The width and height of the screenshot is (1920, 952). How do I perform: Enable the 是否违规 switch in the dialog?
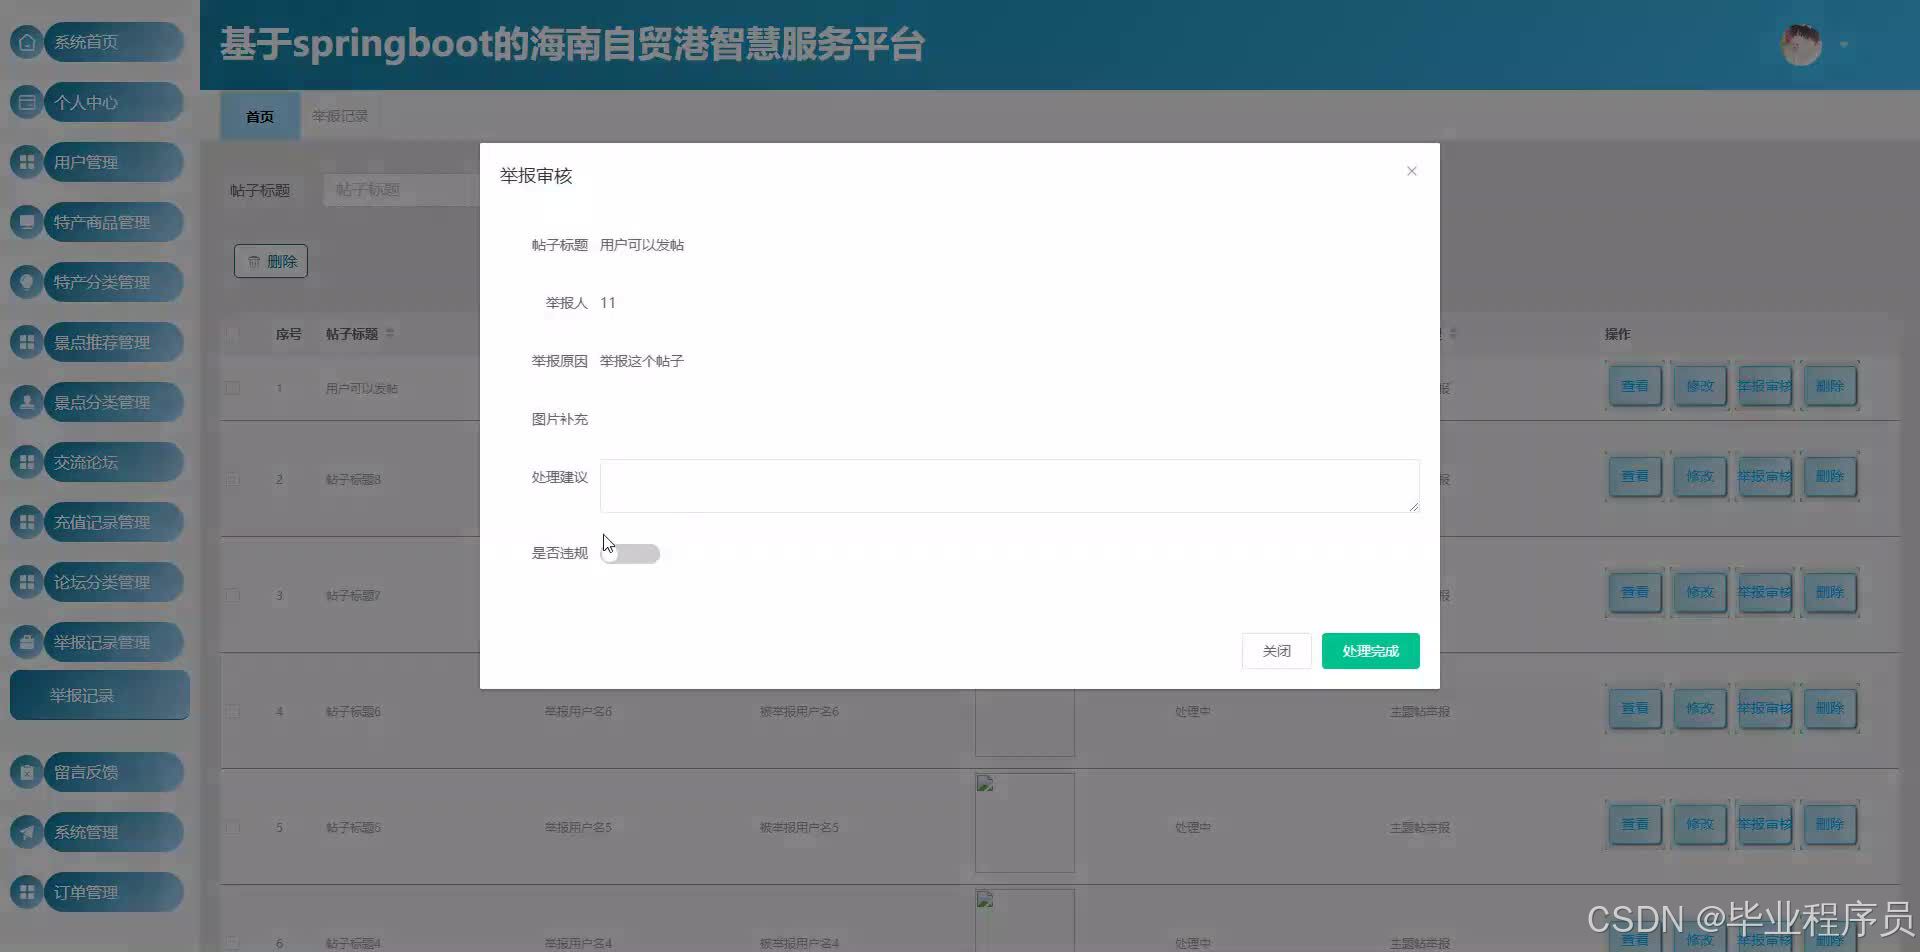629,553
